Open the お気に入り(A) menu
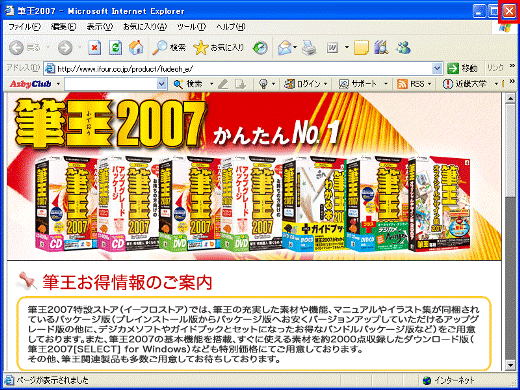Image resolution: width=520 pixels, height=390 pixels. pos(145,27)
